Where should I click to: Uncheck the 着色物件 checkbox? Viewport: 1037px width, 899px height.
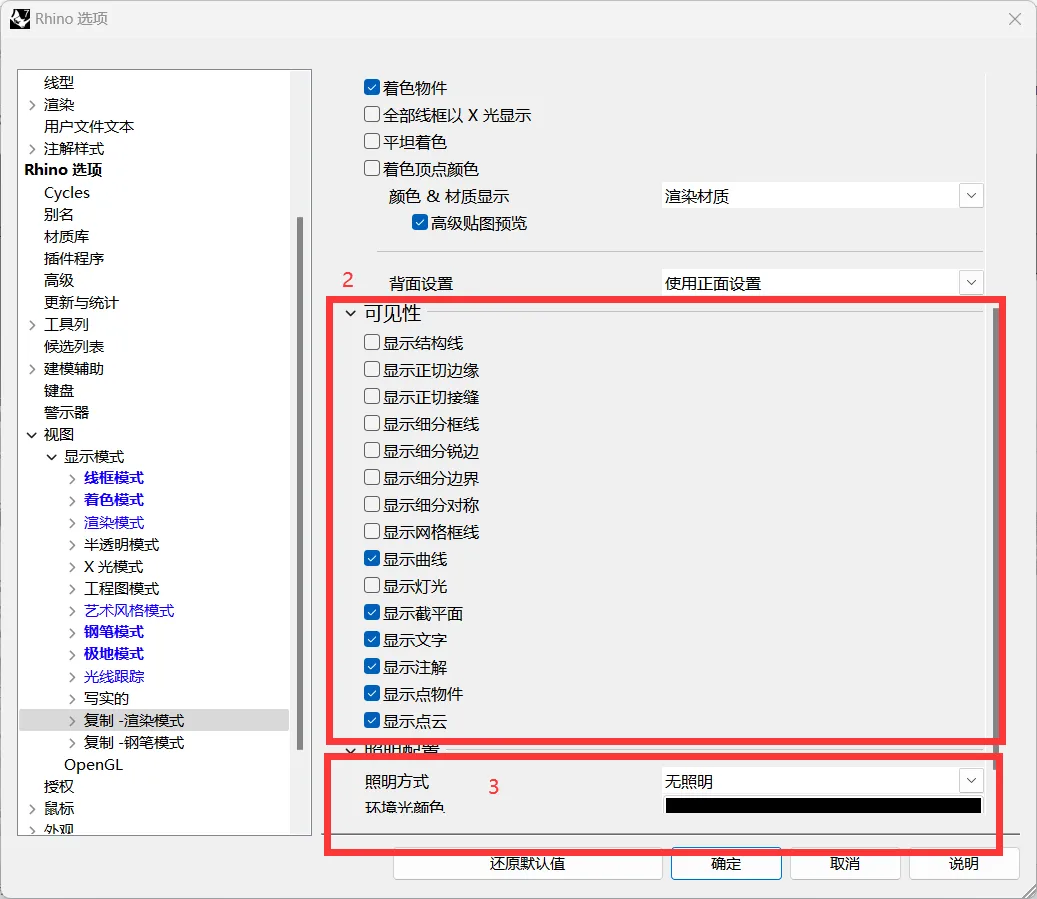(372, 87)
